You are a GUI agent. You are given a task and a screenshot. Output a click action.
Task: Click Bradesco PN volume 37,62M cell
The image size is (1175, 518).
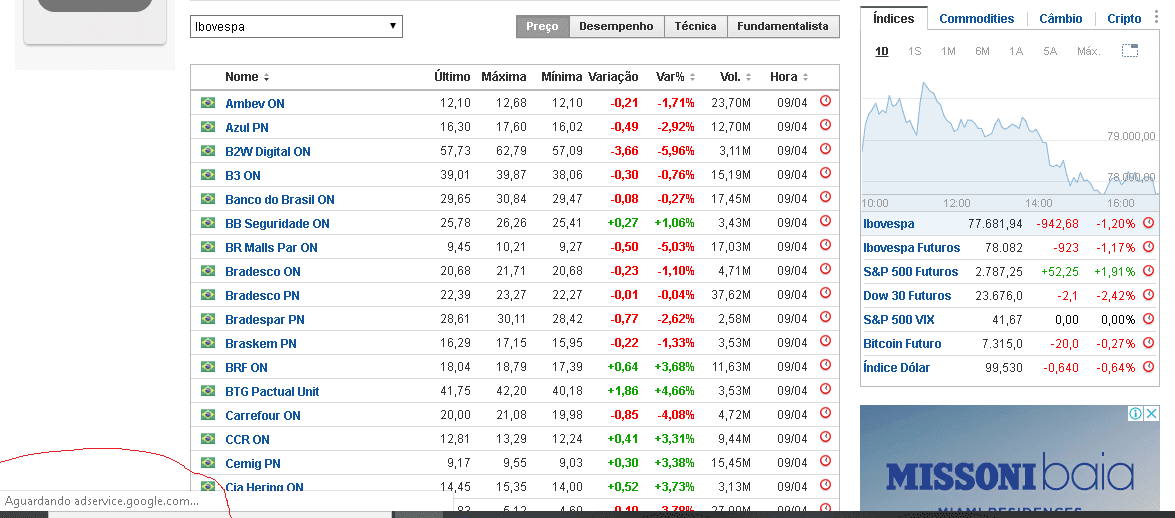coord(731,295)
